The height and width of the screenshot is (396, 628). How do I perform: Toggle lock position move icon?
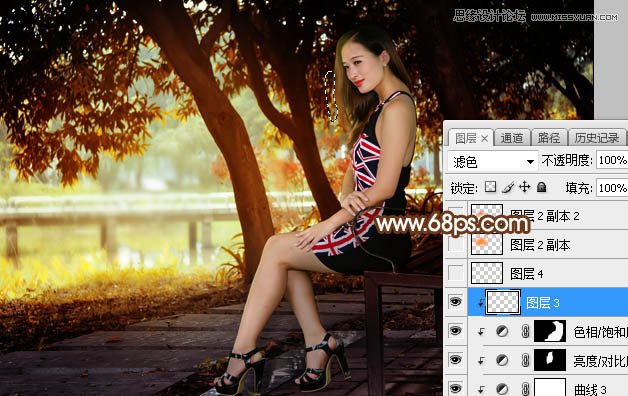[525, 187]
